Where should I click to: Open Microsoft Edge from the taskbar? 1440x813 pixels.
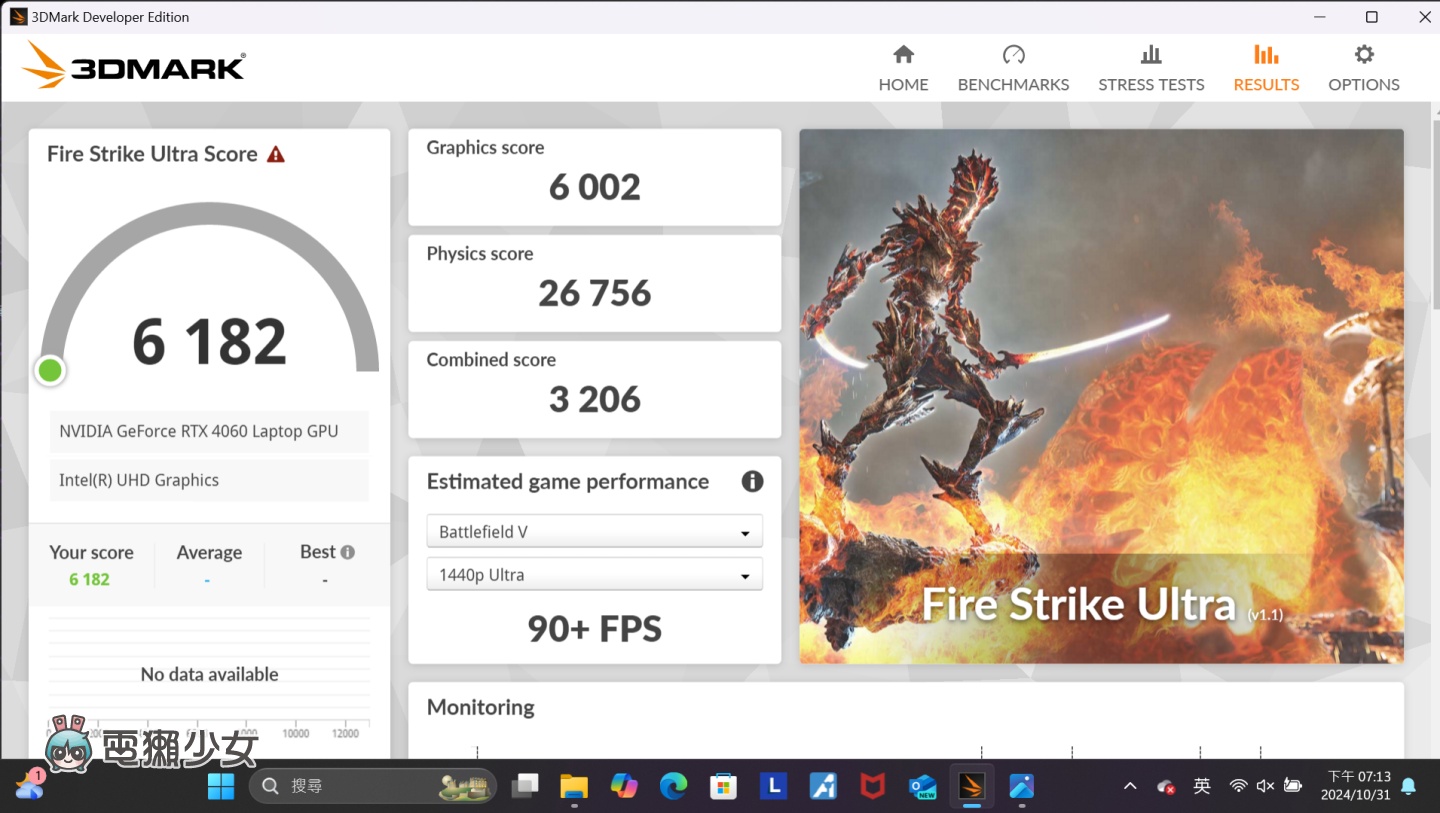coord(673,787)
